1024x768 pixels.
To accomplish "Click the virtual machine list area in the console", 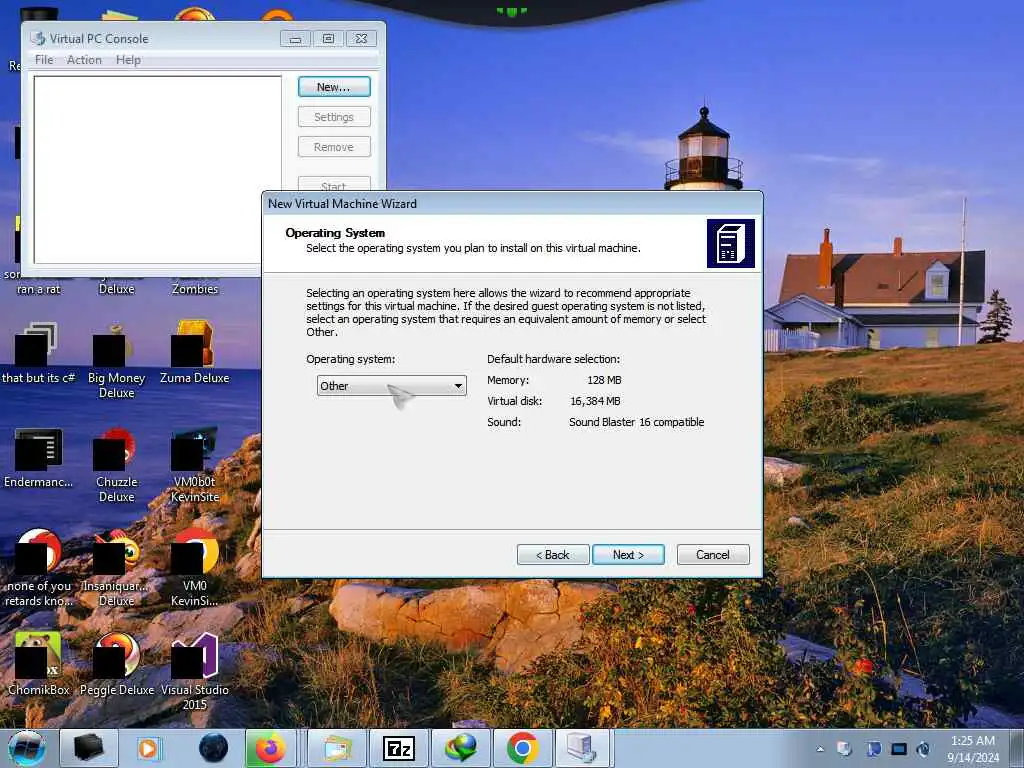I will click(x=157, y=170).
